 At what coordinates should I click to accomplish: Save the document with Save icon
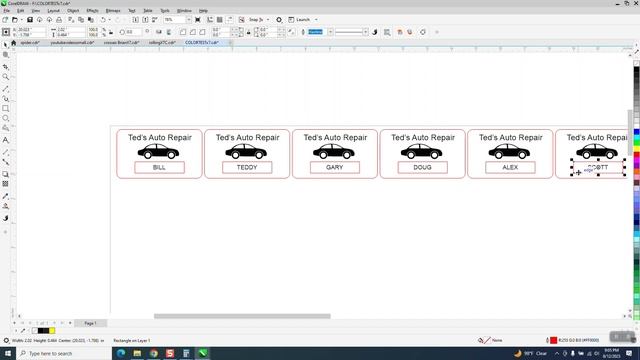(30, 20)
